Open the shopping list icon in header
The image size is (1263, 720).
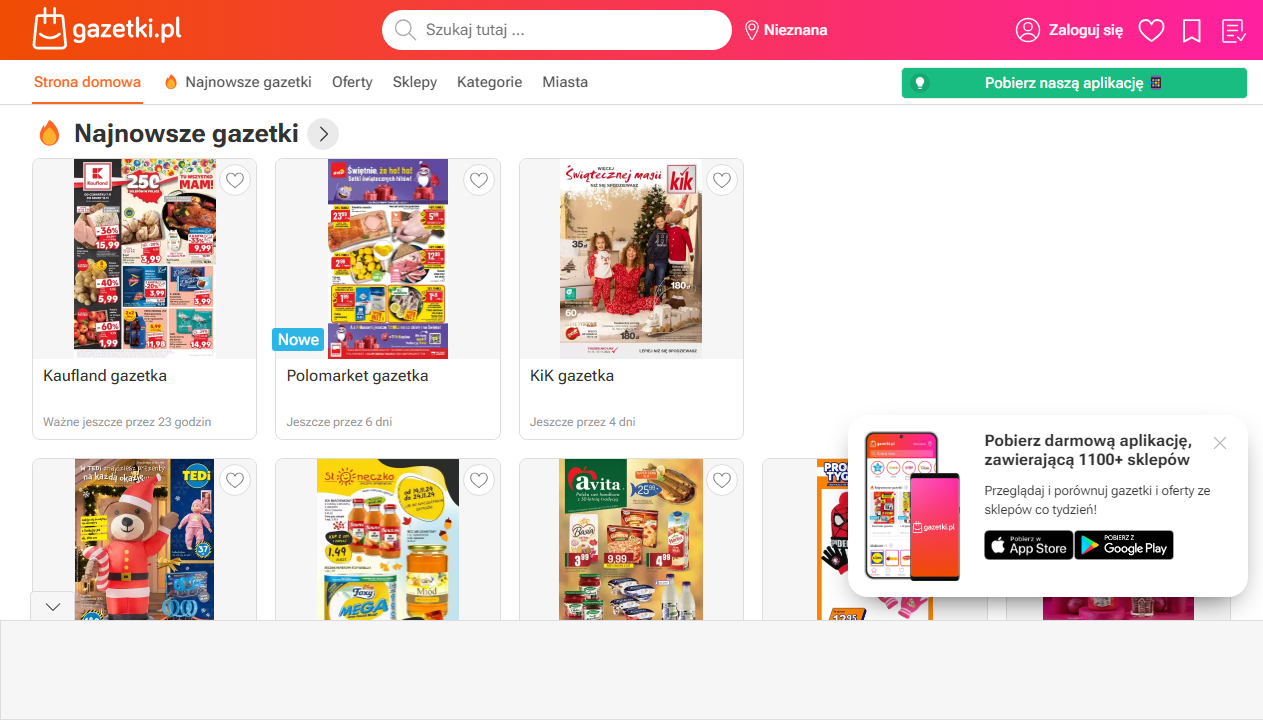pyautogui.click(x=1234, y=30)
